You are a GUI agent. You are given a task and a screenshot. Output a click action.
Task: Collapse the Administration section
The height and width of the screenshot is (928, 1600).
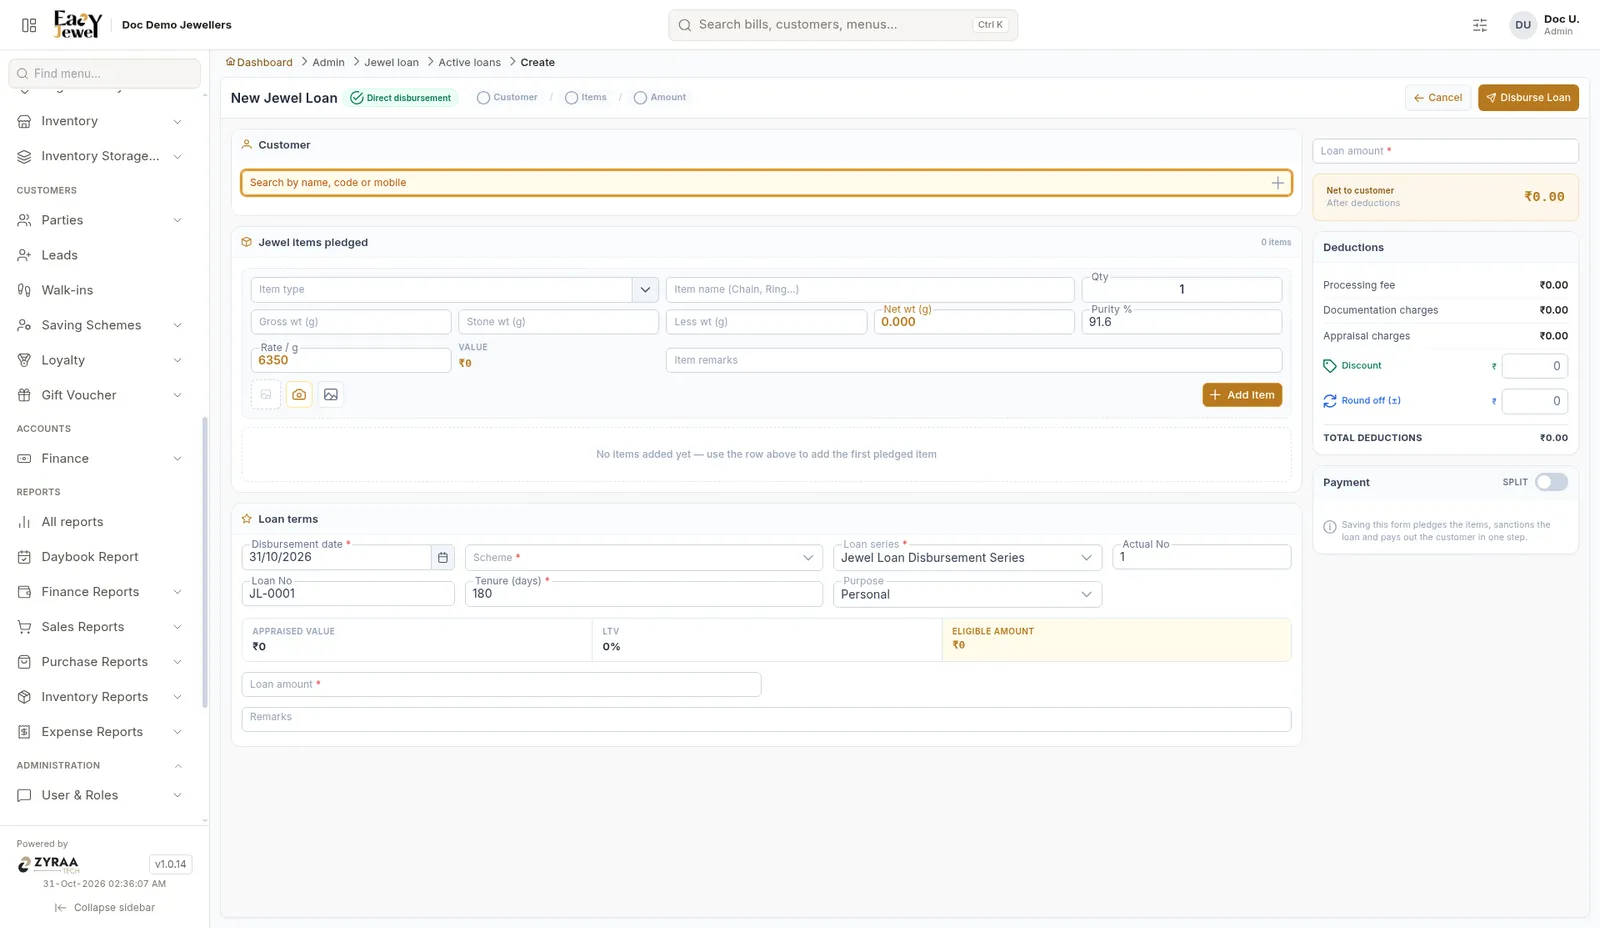click(x=178, y=766)
